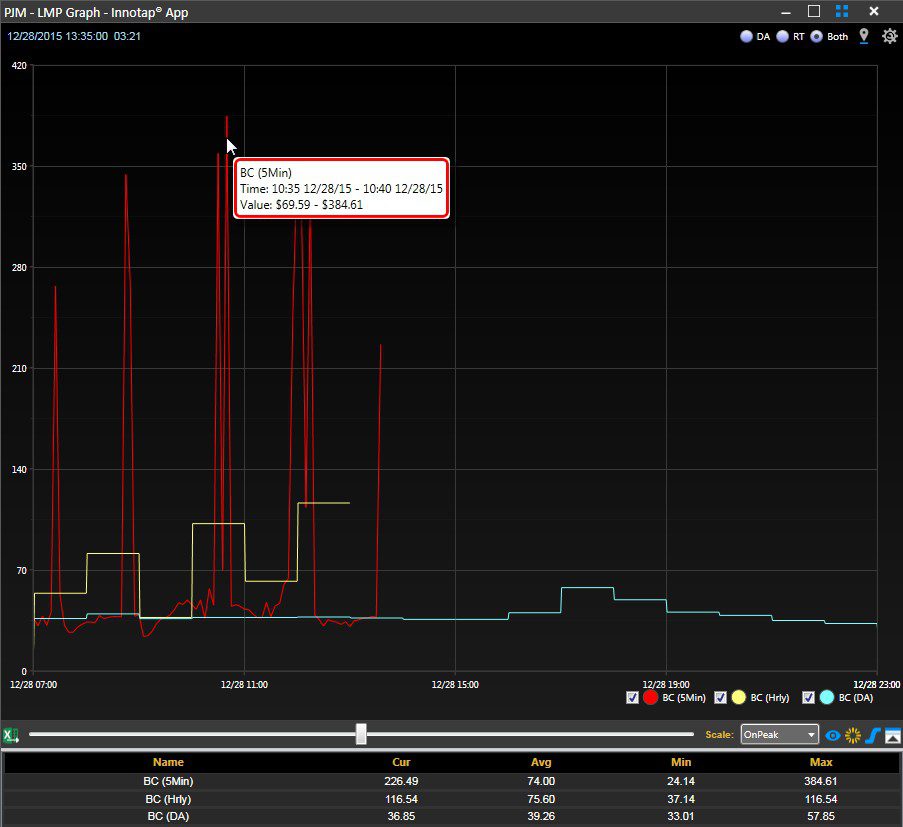Click the Min column header

pyautogui.click(x=681, y=762)
